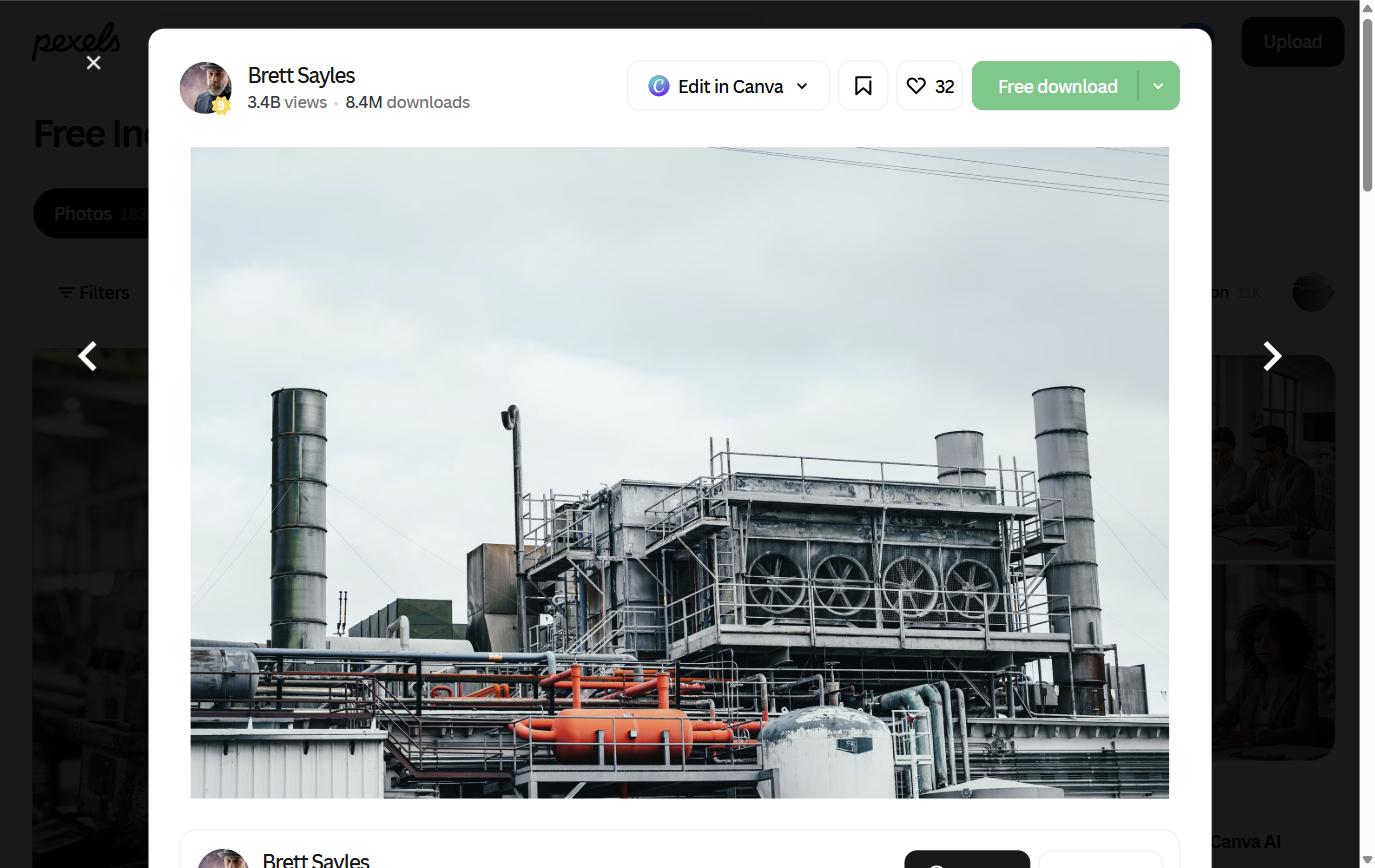This screenshot has width=1375, height=868.
Task: Go to the previous photo
Action: (88, 356)
